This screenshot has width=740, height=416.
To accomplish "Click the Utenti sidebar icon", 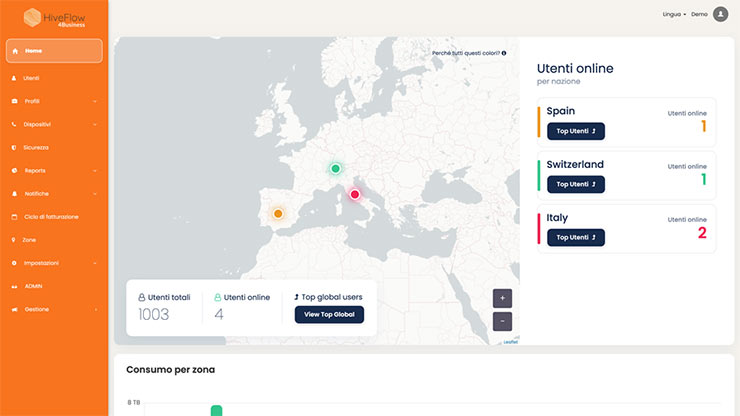I will [x=14, y=78].
